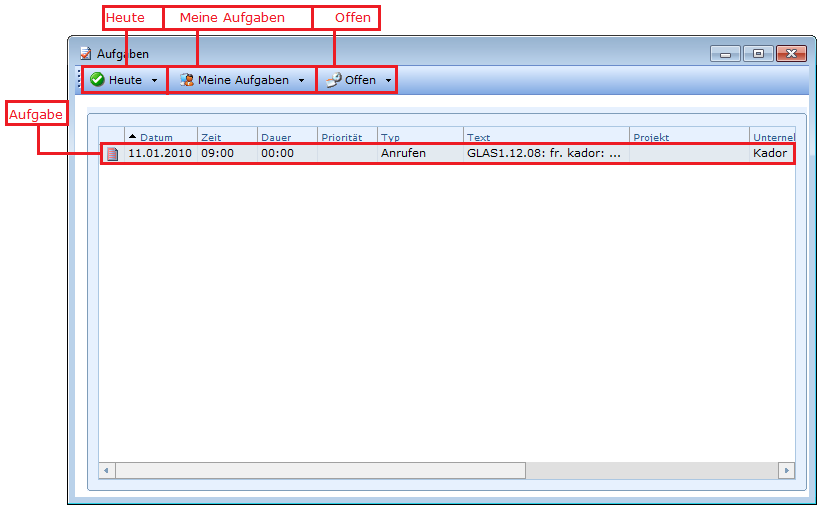The height and width of the screenshot is (506, 819).
Task: Click the green checkmark Heute icon
Action: [x=97, y=80]
